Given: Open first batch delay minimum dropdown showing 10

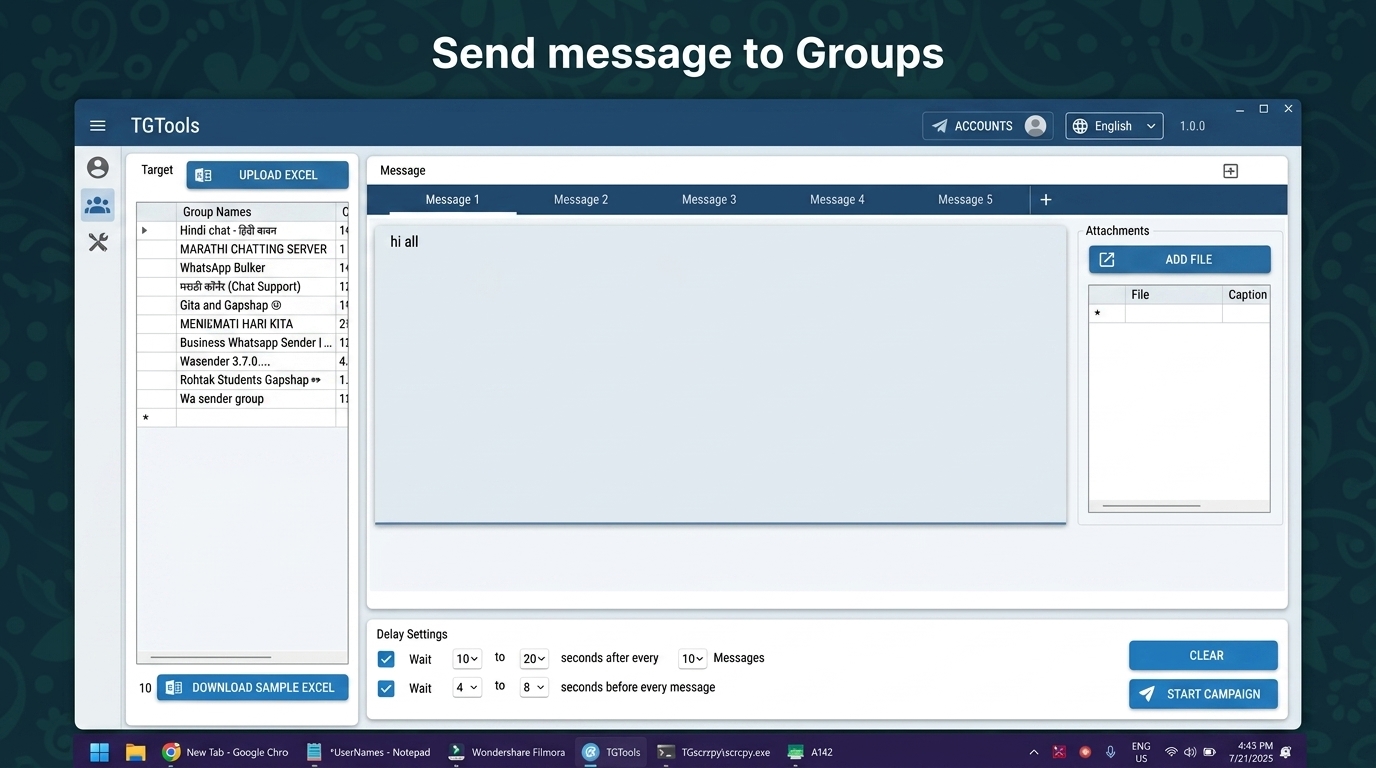Looking at the screenshot, I should click(x=467, y=658).
